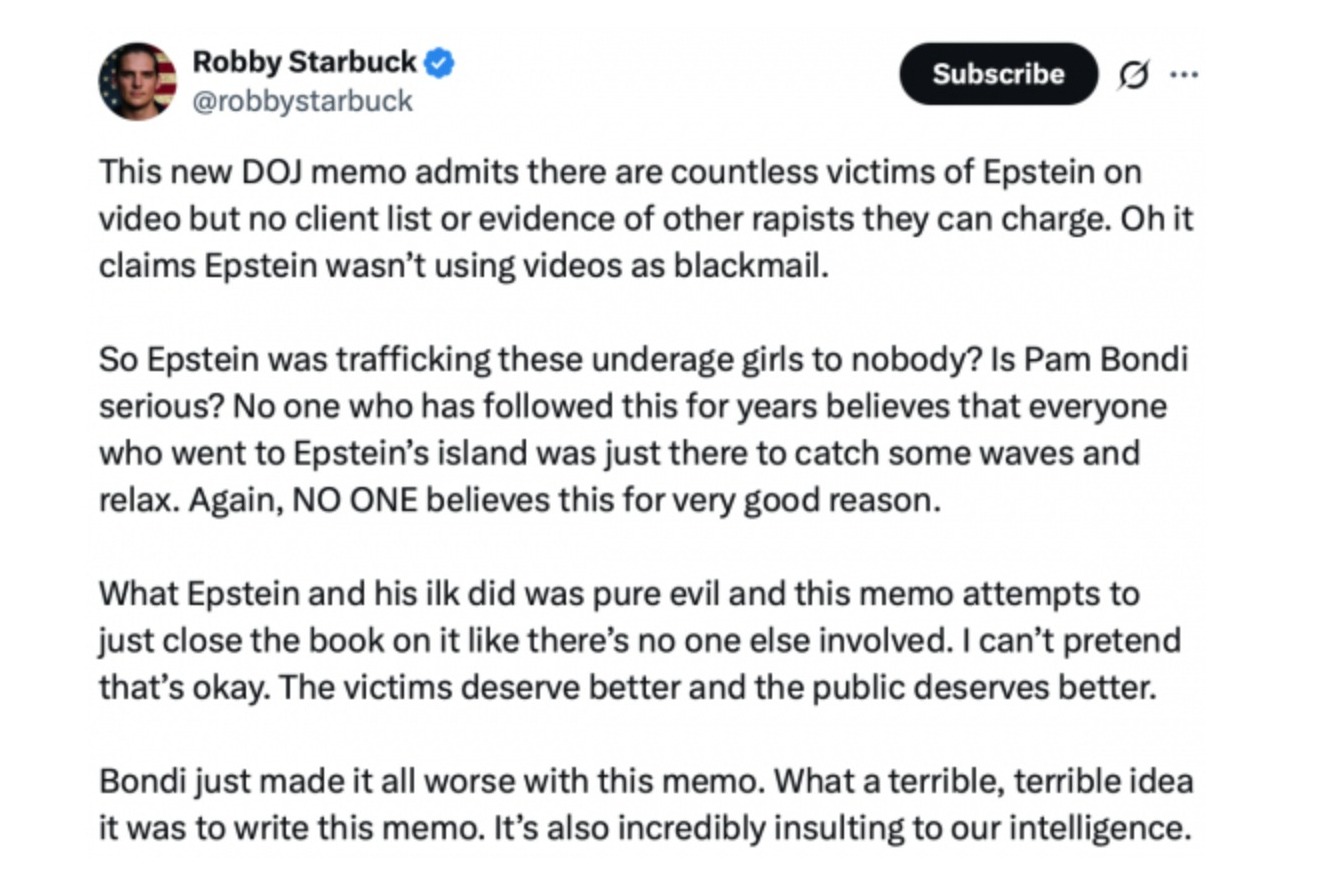1322x874 pixels.
Task: Visit the @robbystarbuck handle link
Action: (x=302, y=102)
